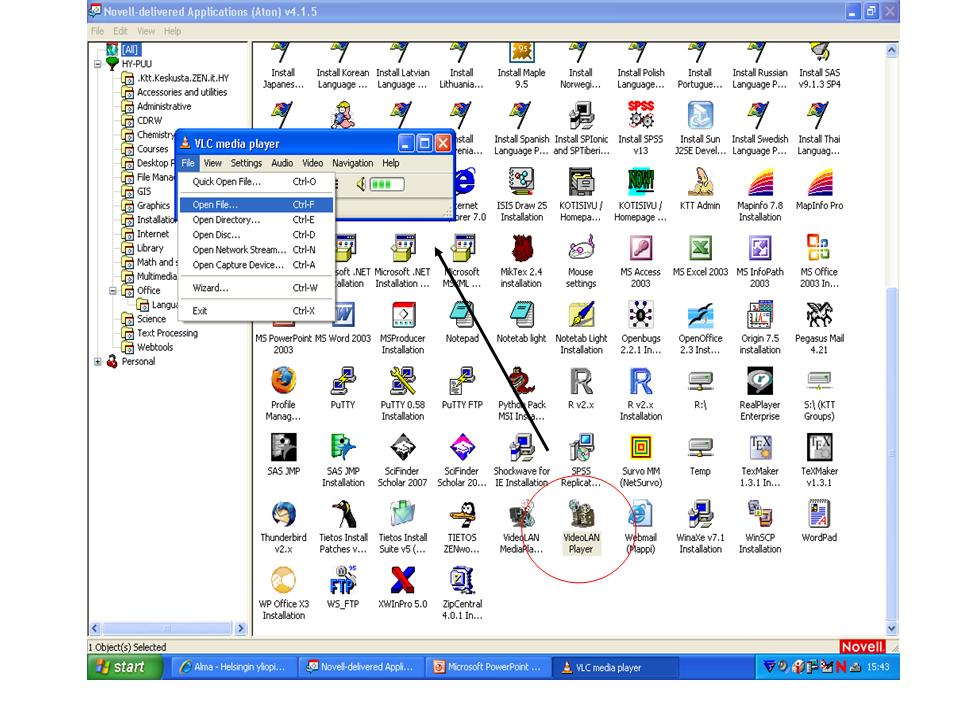Select the [All] tree item
The height and width of the screenshot is (720, 960).
coord(130,50)
